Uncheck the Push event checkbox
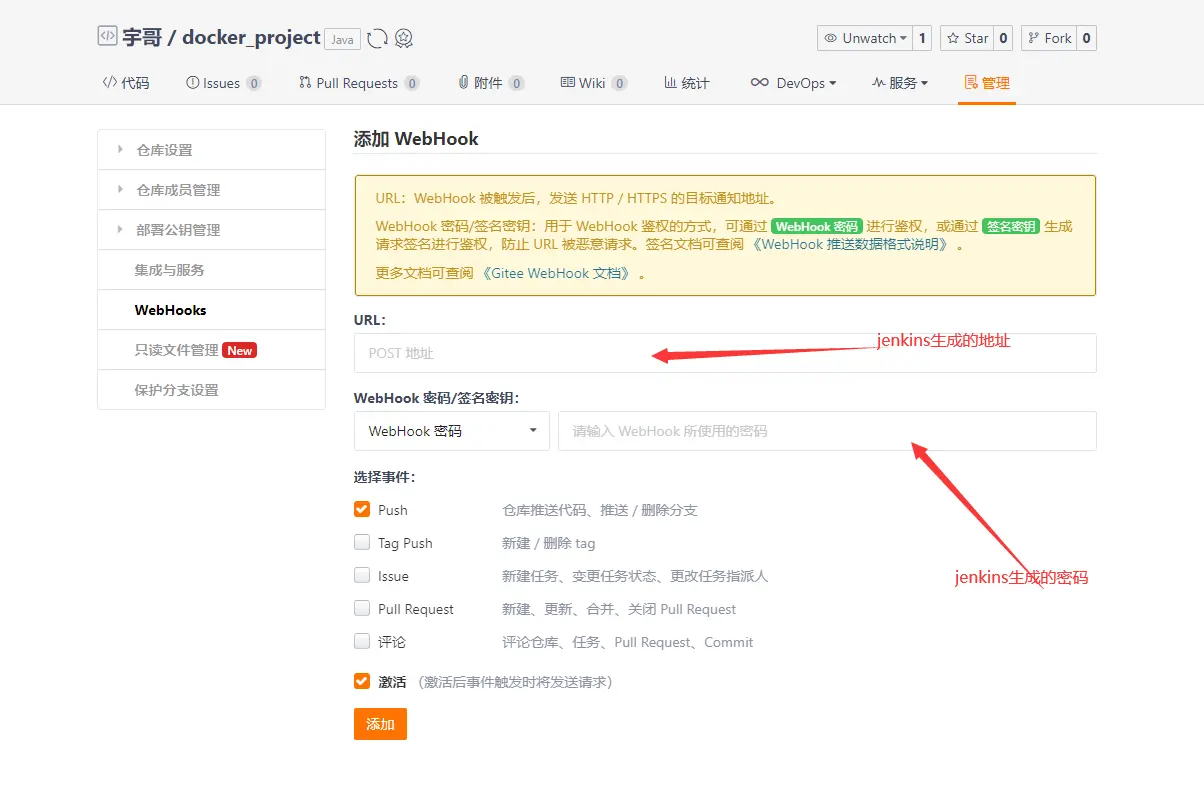This screenshot has height=810, width=1204. click(x=362, y=509)
